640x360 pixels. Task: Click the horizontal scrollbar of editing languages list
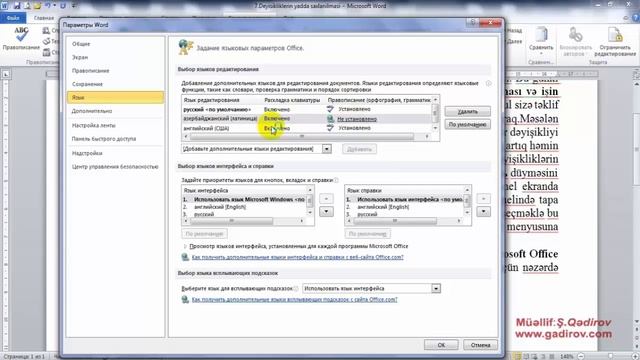(x=307, y=136)
